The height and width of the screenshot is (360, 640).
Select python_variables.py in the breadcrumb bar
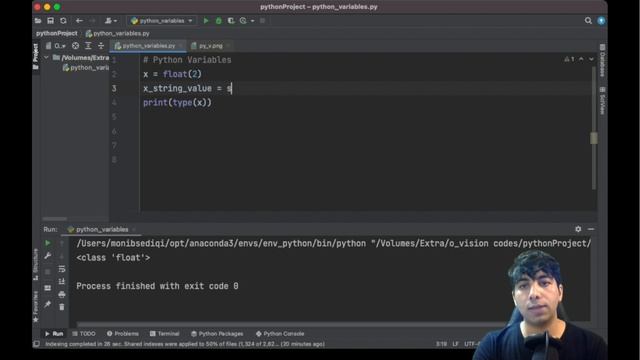118,33
